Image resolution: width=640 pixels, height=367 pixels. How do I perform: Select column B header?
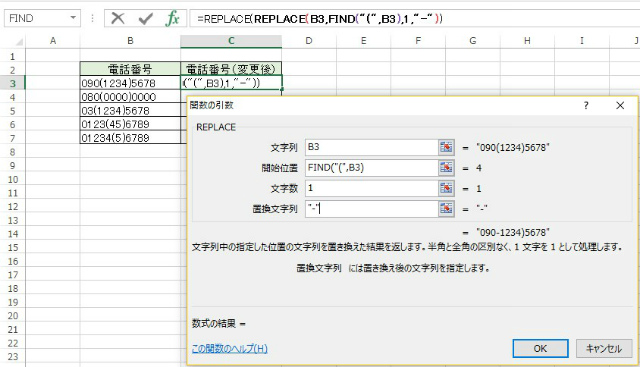(x=130, y=41)
